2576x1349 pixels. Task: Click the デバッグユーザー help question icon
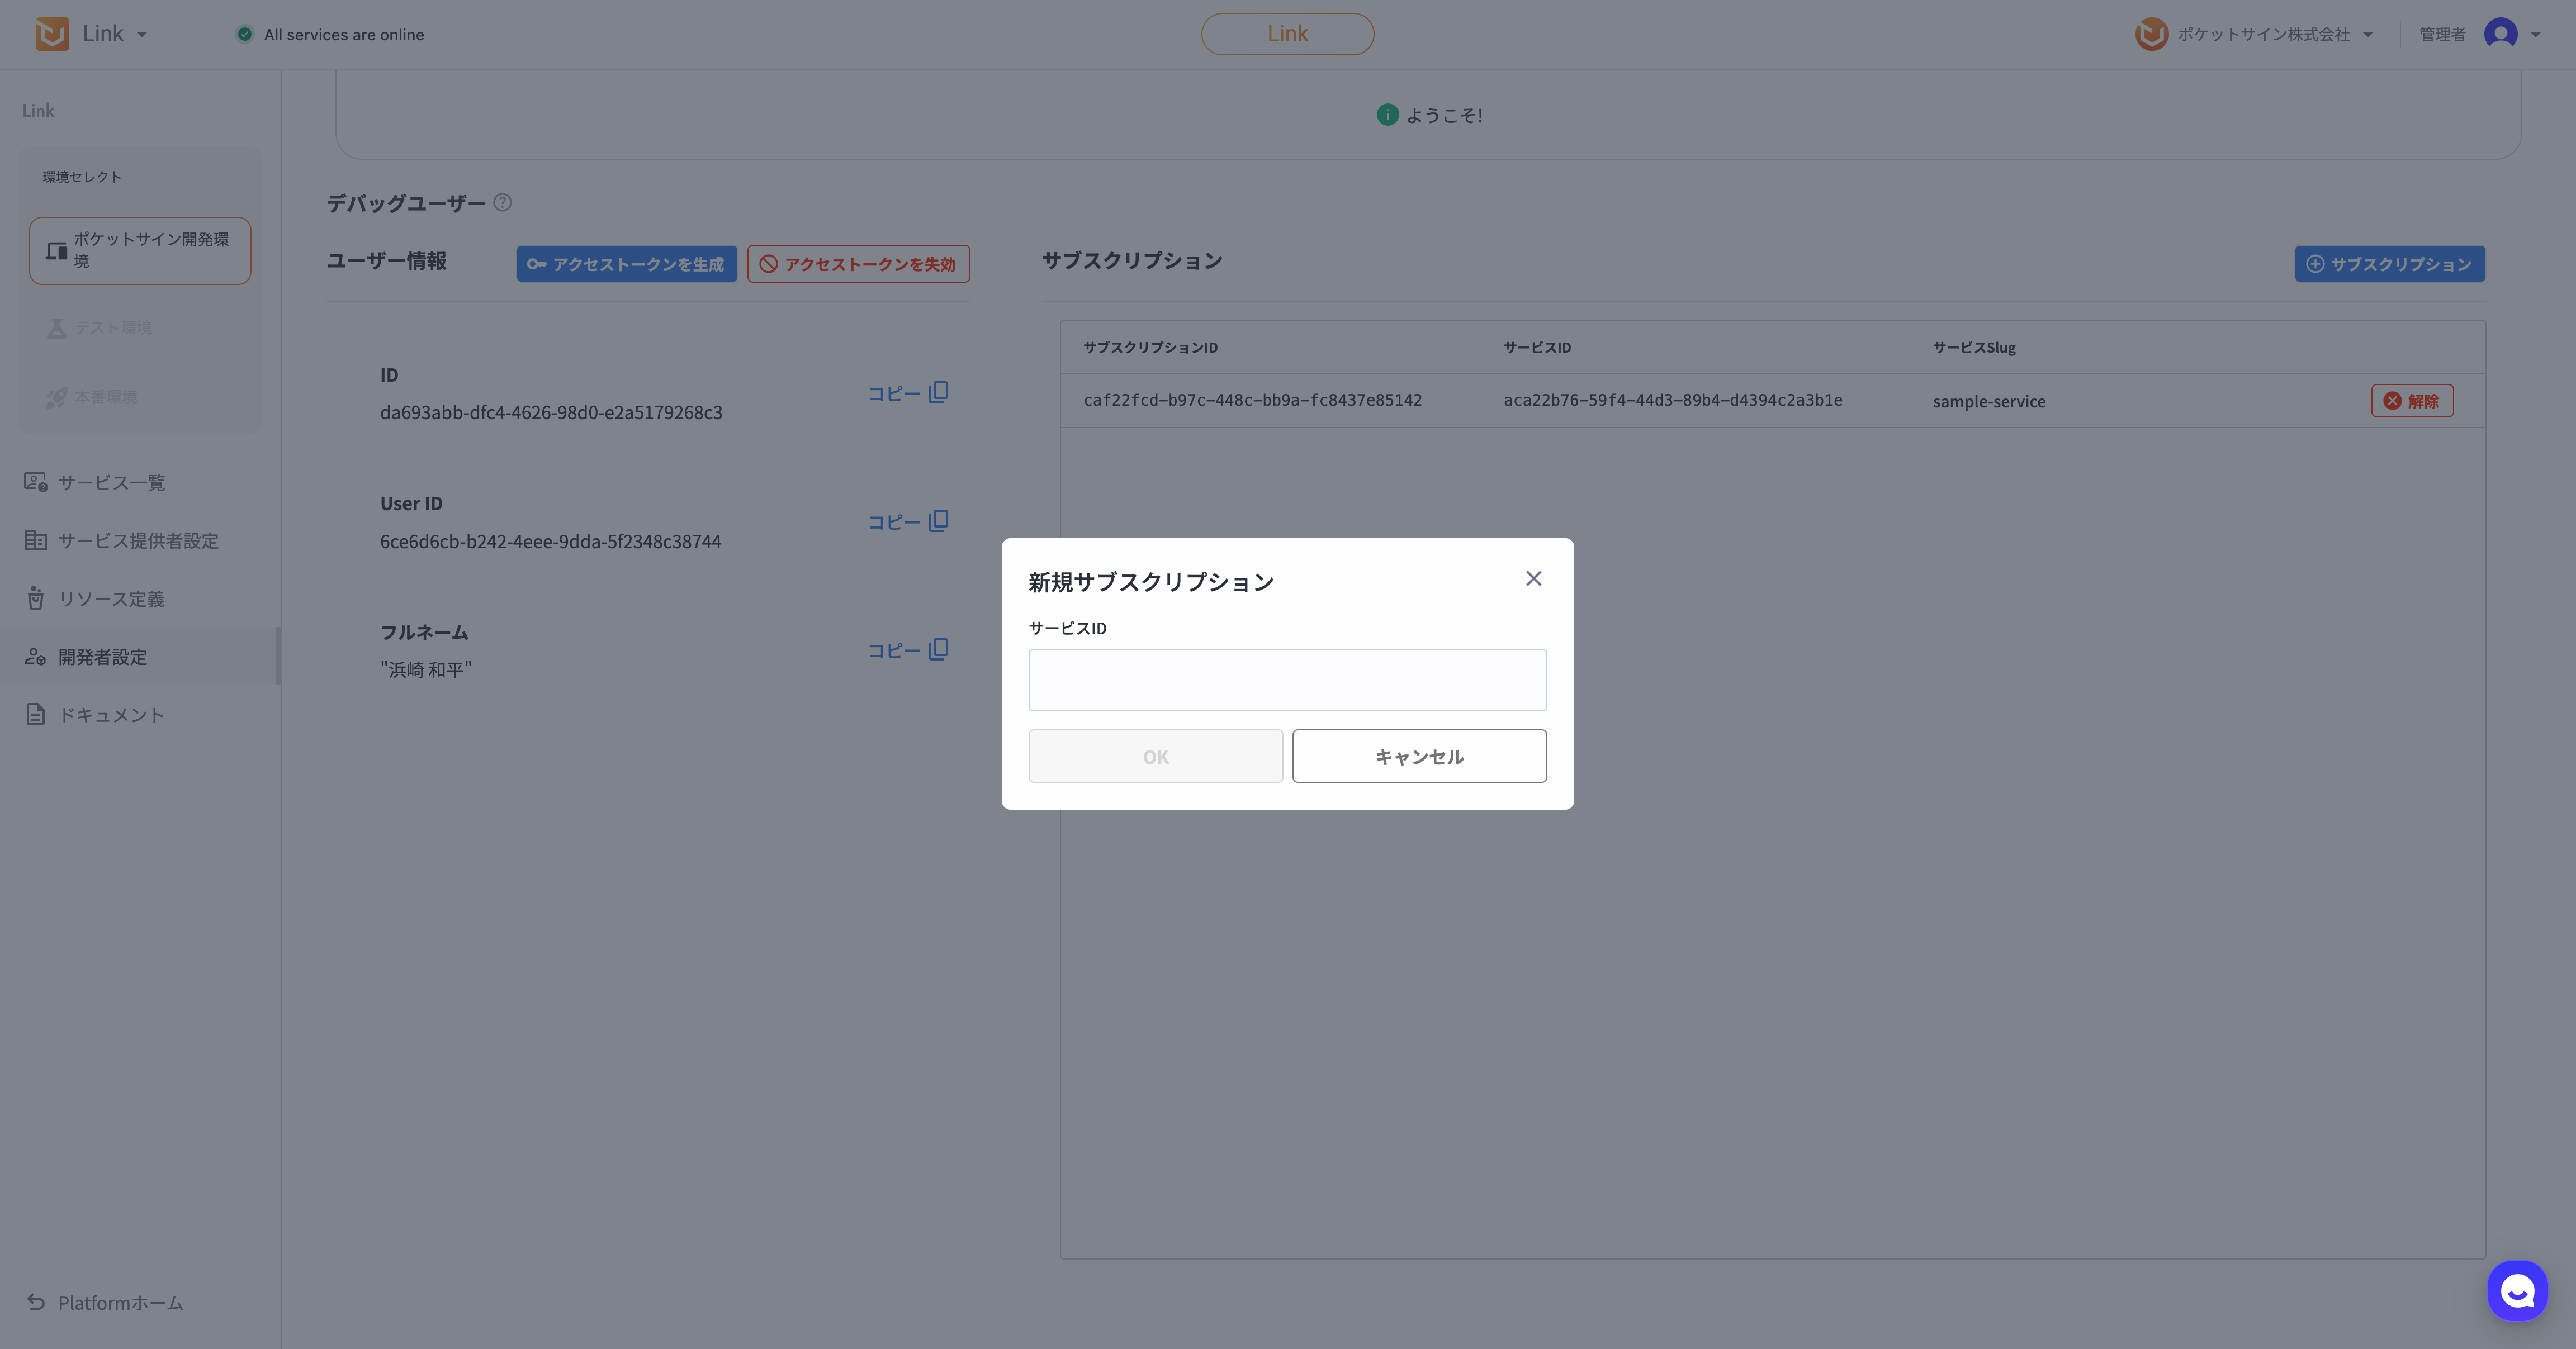point(503,203)
